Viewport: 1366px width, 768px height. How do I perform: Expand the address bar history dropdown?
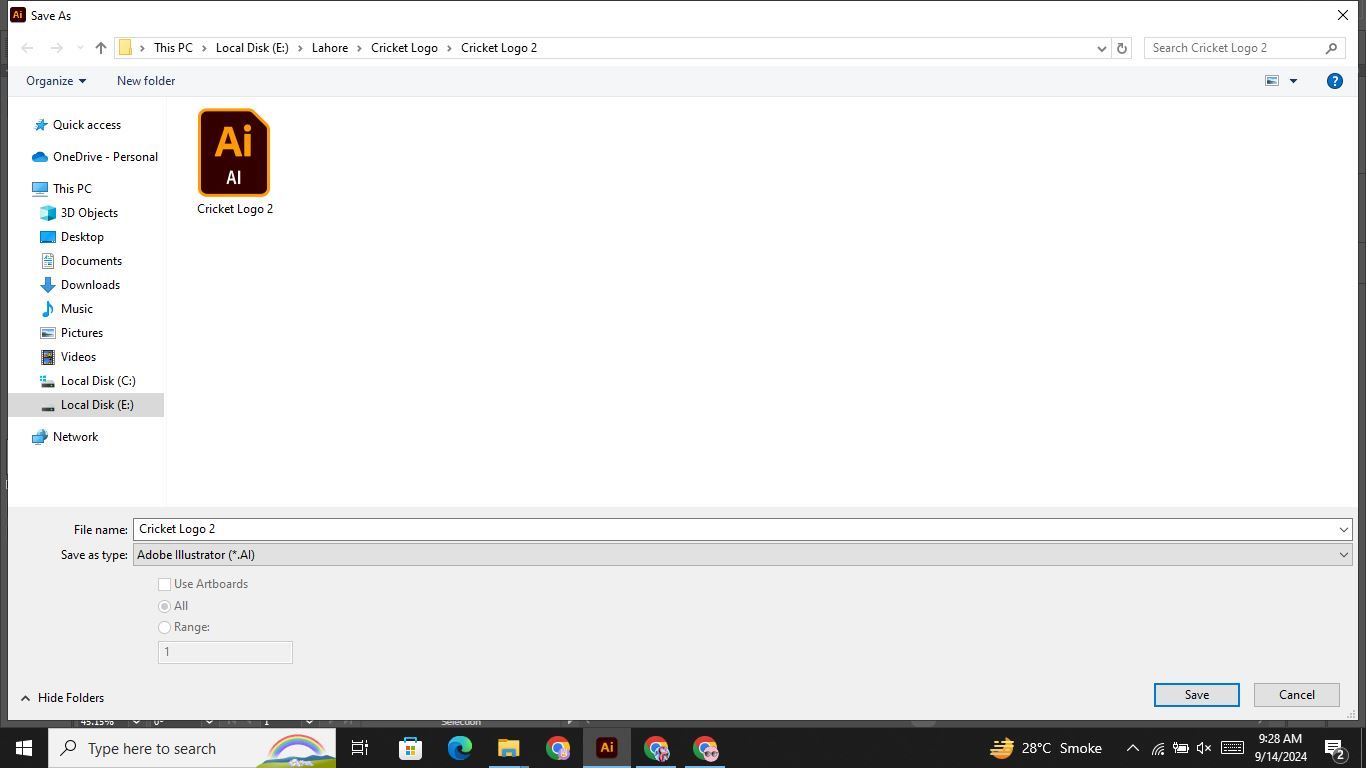click(1102, 48)
